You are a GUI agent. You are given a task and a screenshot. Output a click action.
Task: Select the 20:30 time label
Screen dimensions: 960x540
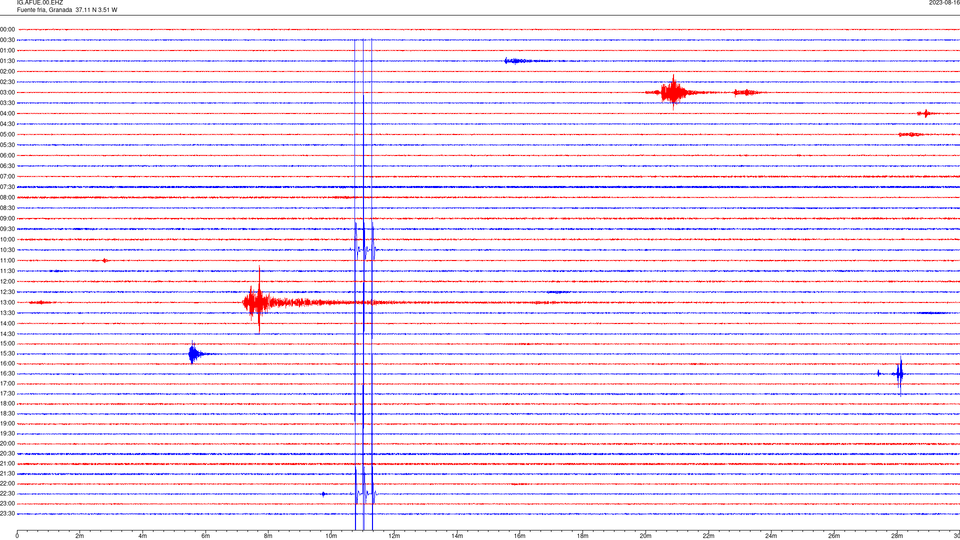(7, 454)
